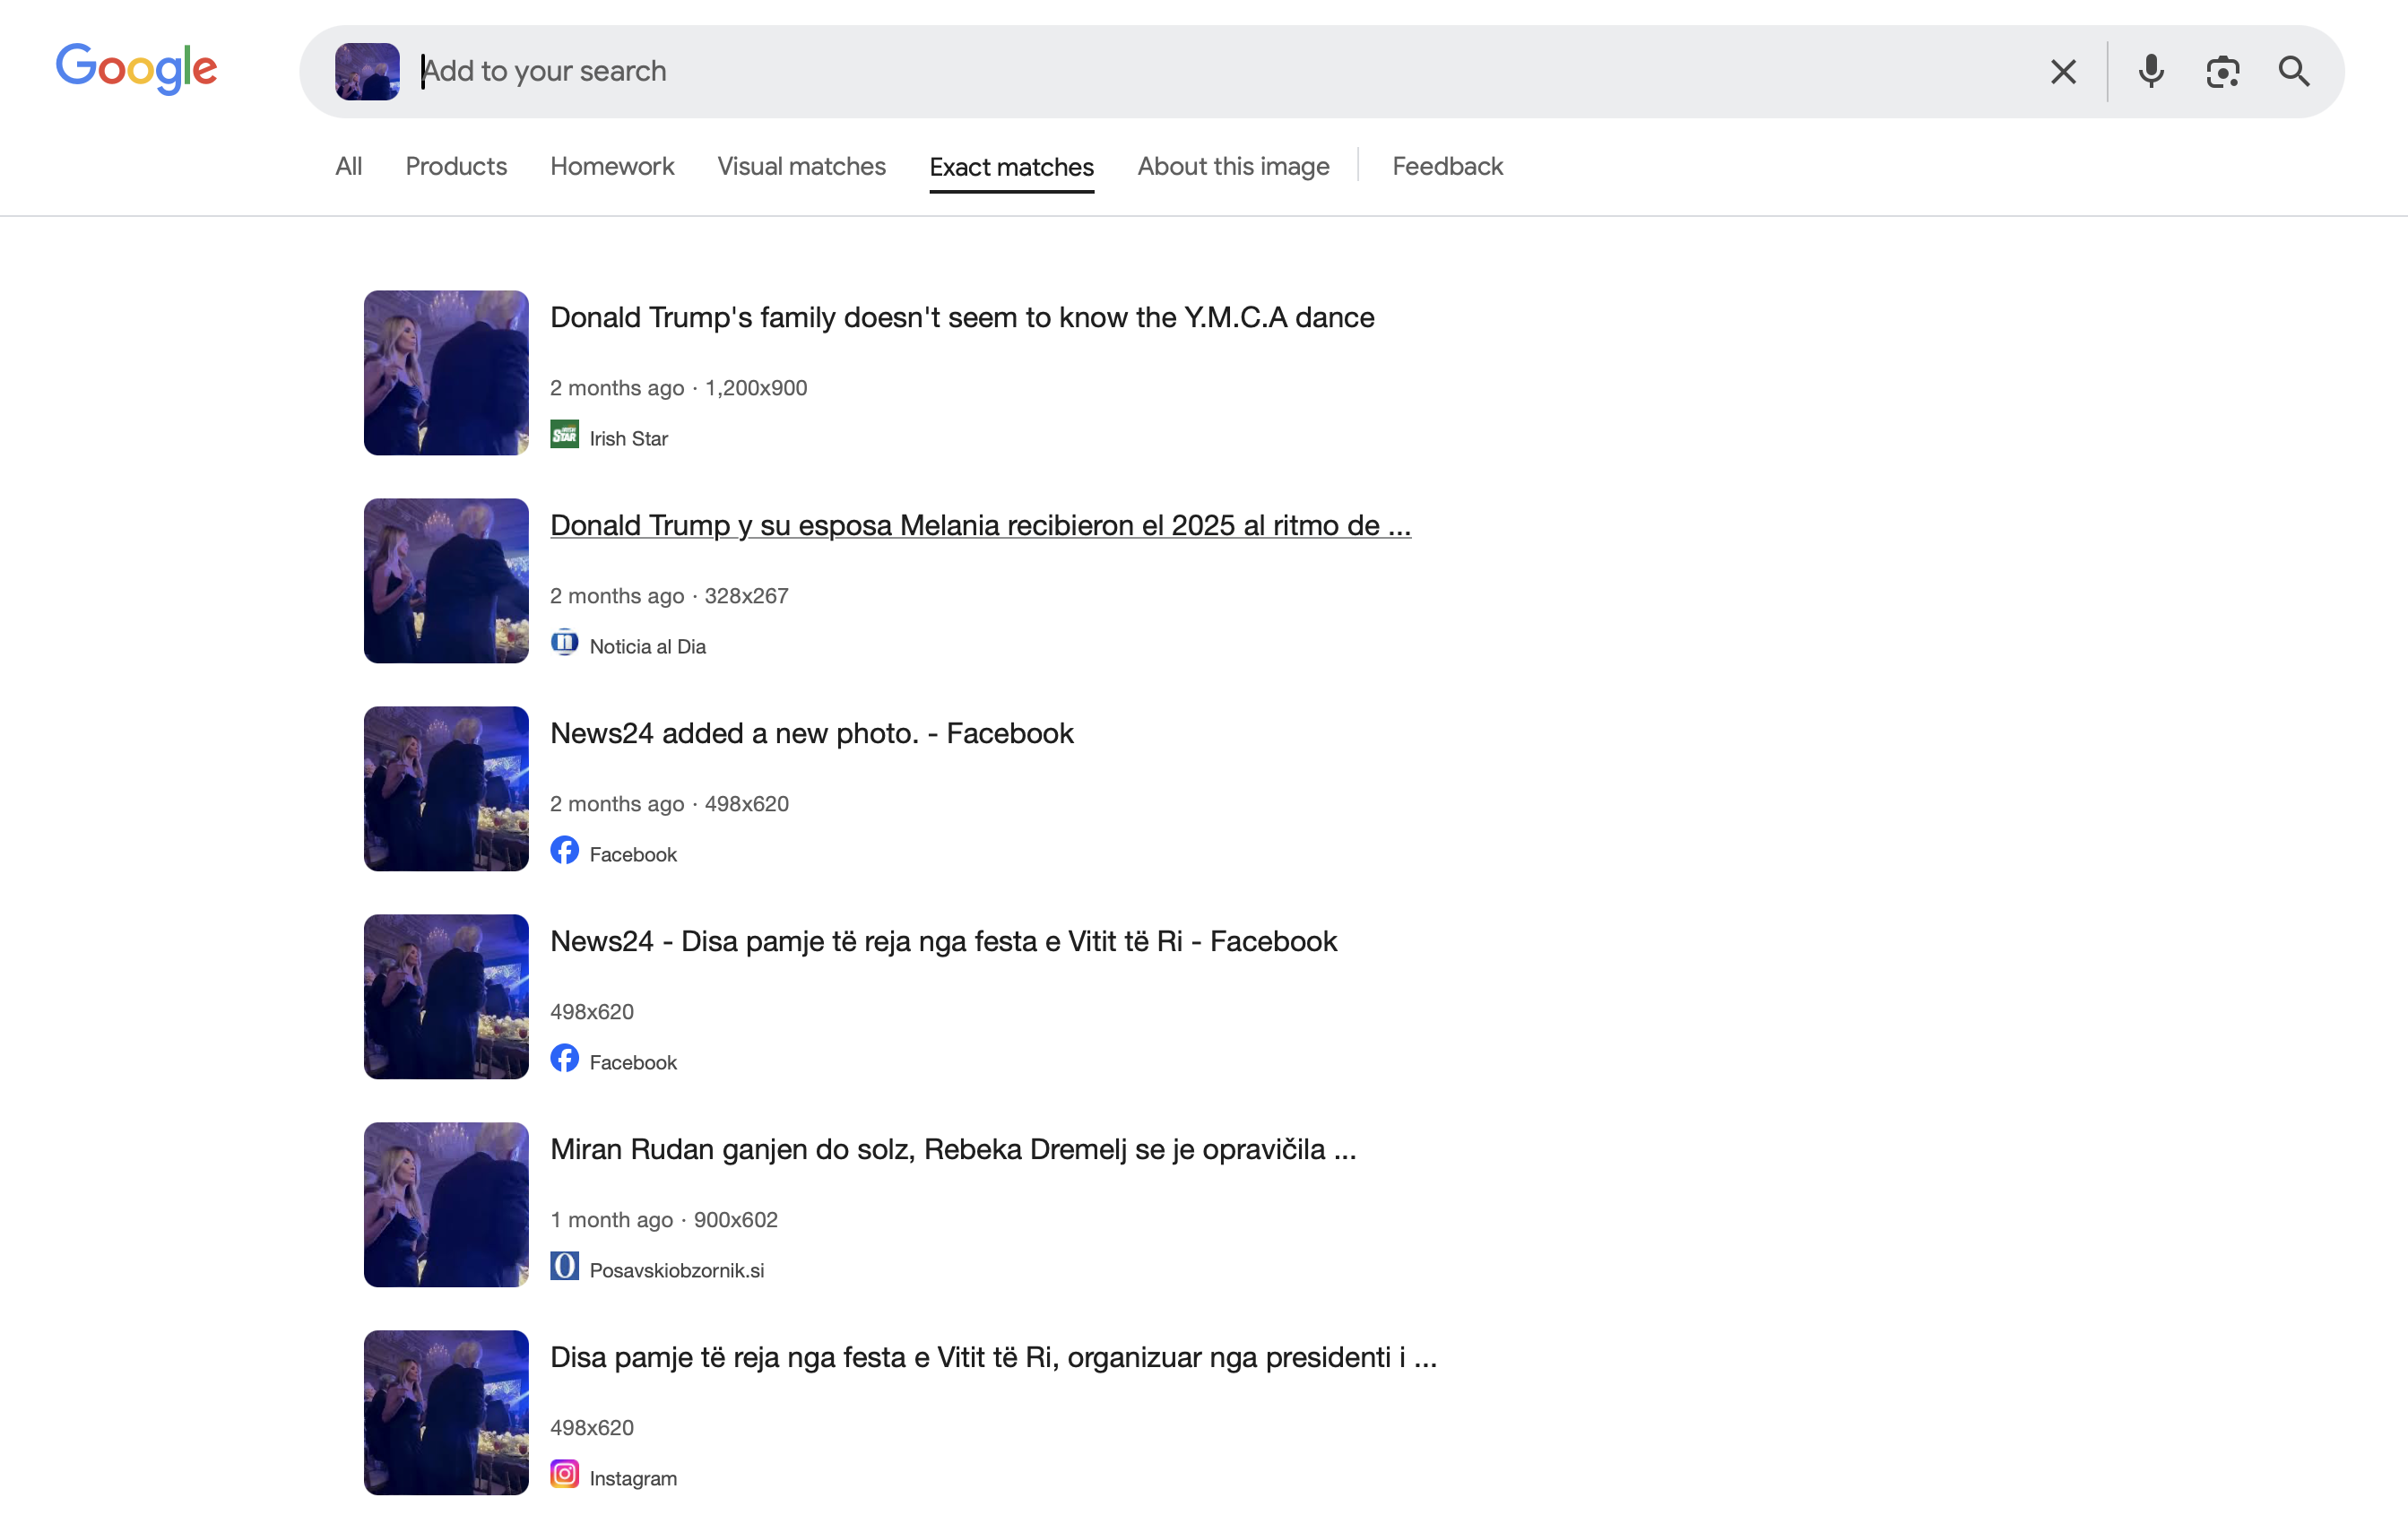2408x1515 pixels.
Task: Click the Irish Star source favicon
Action: click(564, 435)
